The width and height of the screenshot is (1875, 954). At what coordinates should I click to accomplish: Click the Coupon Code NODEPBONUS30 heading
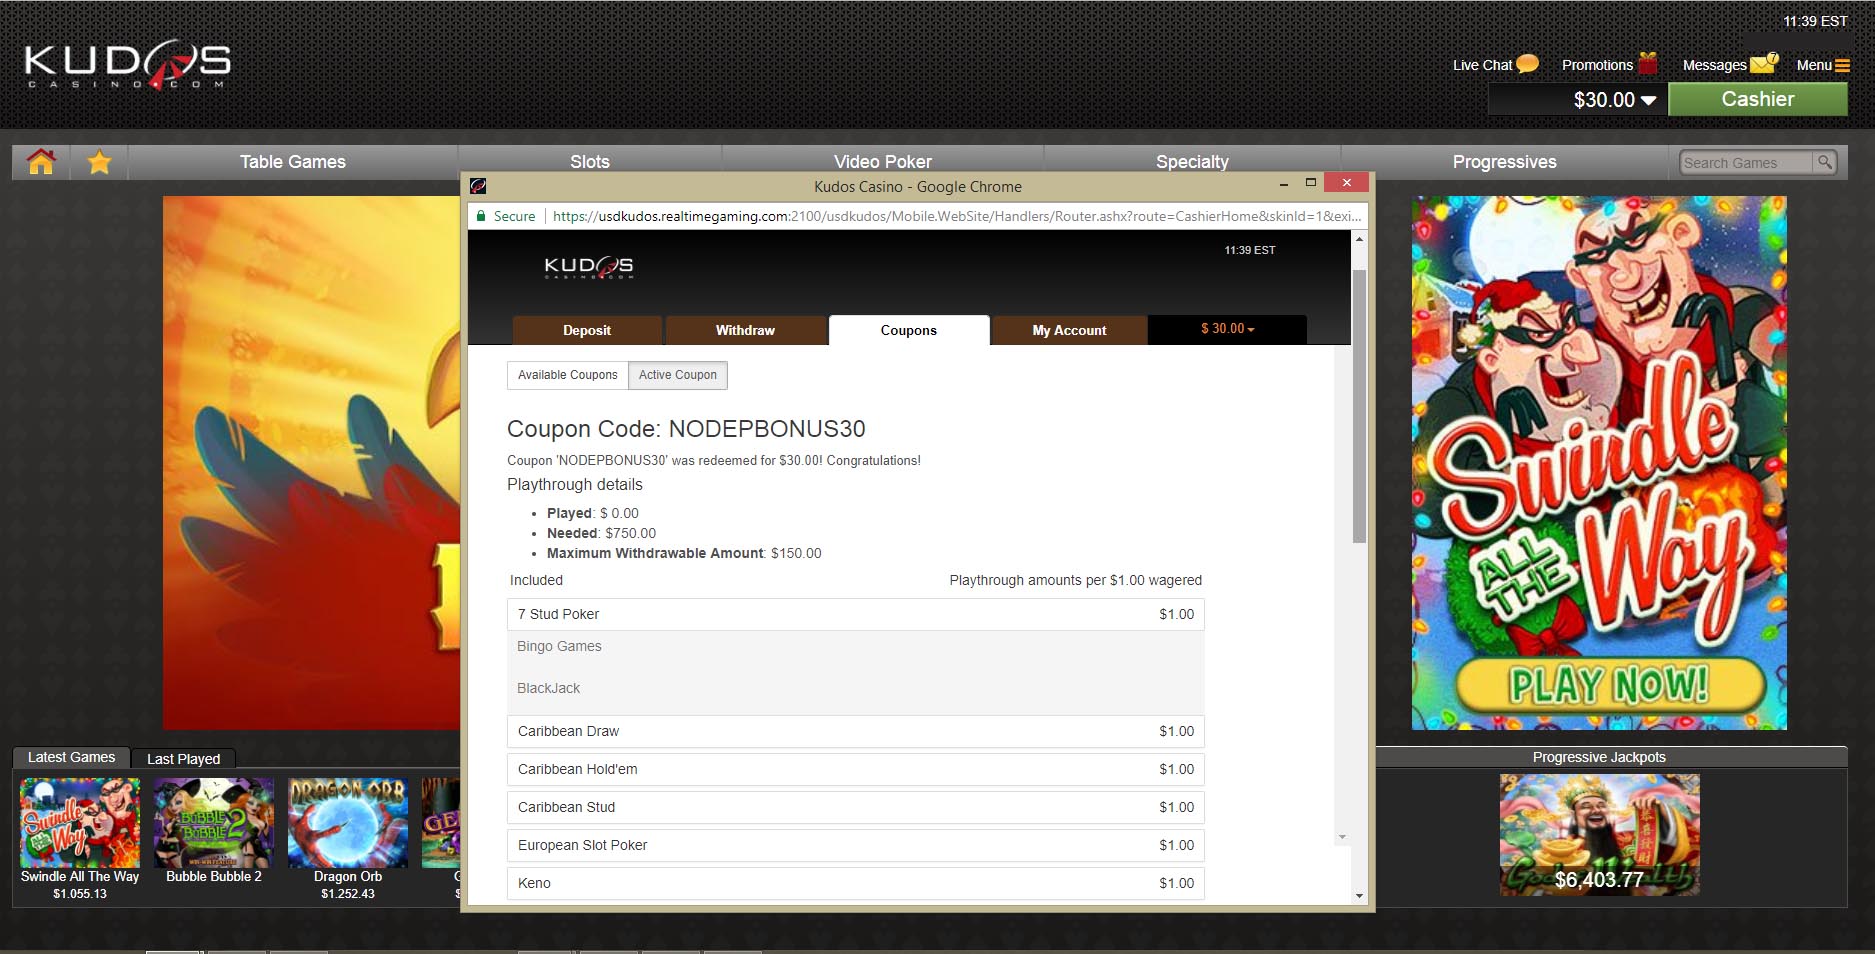(x=686, y=429)
